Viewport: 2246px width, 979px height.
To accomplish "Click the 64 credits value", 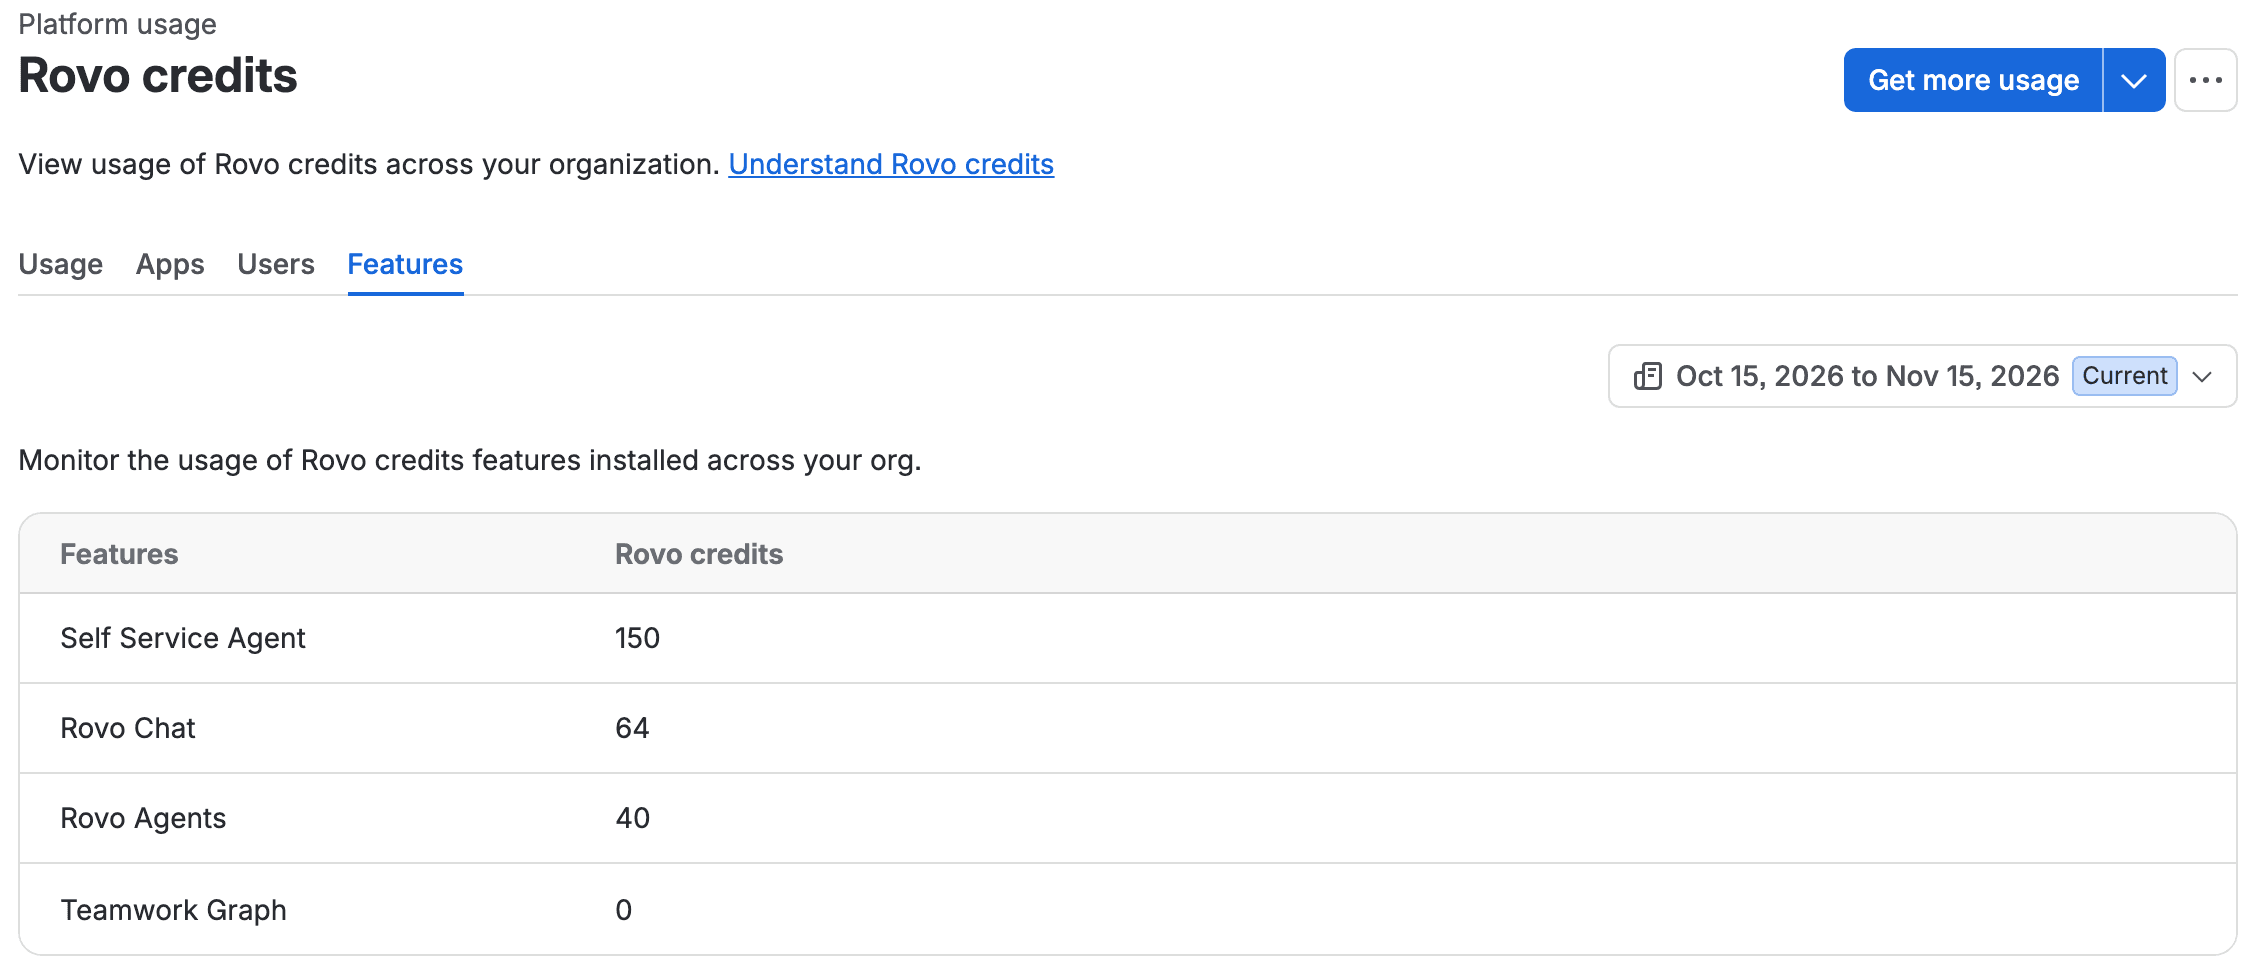I will (x=632, y=728).
